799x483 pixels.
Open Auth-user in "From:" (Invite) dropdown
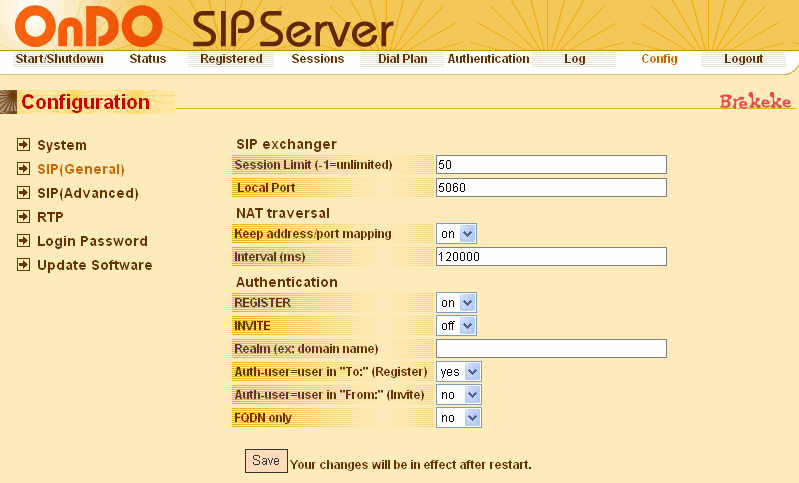(x=459, y=394)
